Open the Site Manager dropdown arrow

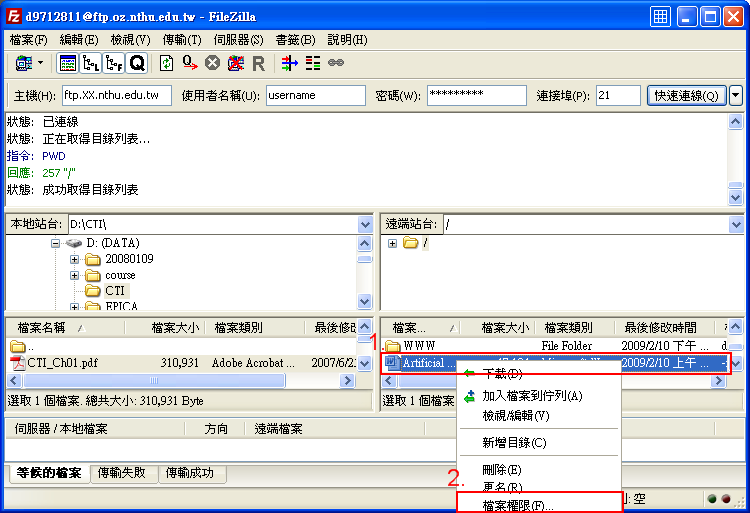point(41,63)
